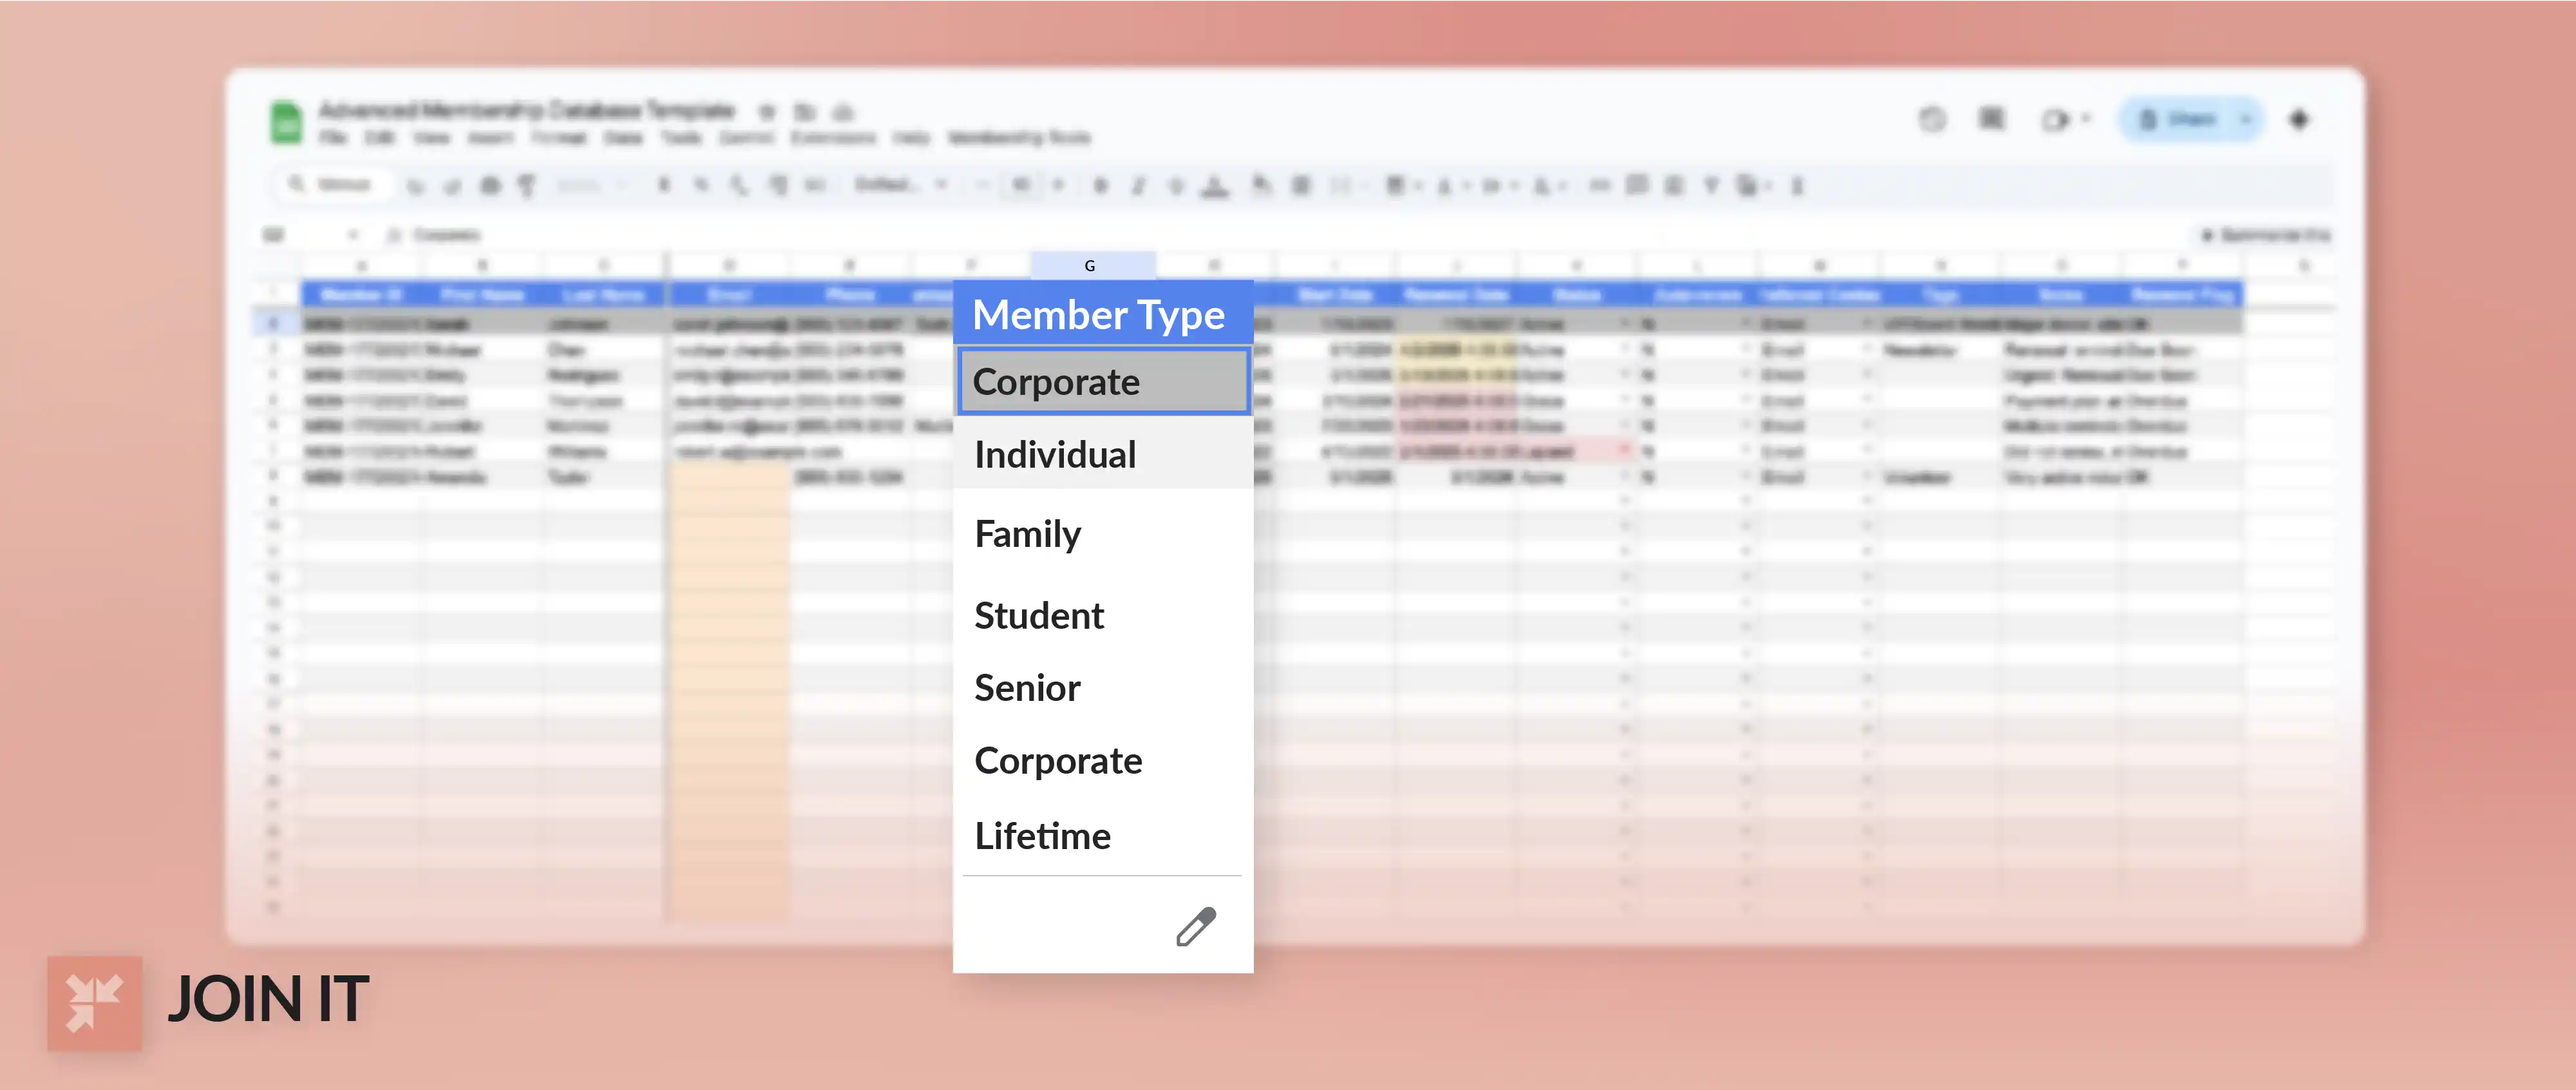Open the Membership Tools menu
Image resolution: width=2576 pixels, height=1090 pixels.
[1020, 138]
